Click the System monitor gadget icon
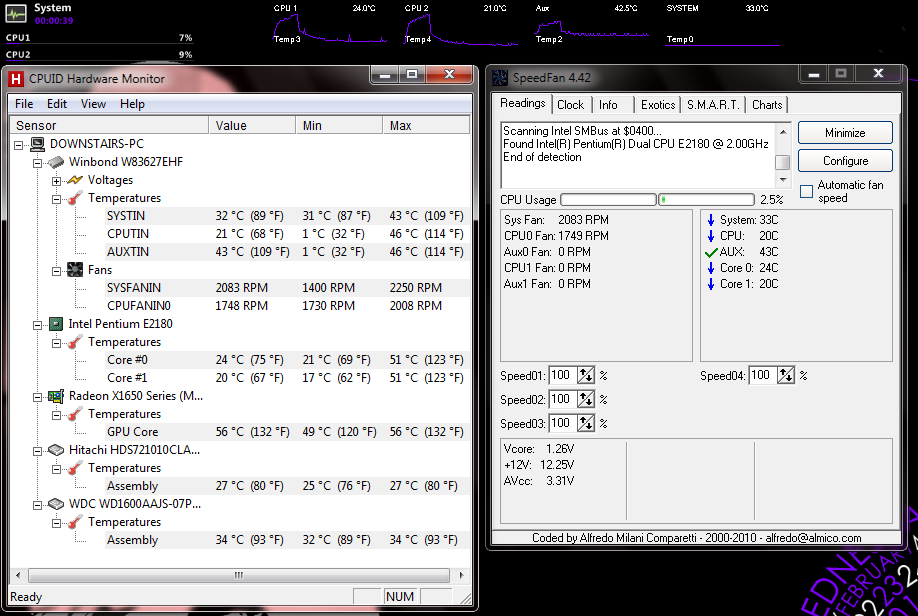The height and width of the screenshot is (616, 918). click(x=16, y=13)
